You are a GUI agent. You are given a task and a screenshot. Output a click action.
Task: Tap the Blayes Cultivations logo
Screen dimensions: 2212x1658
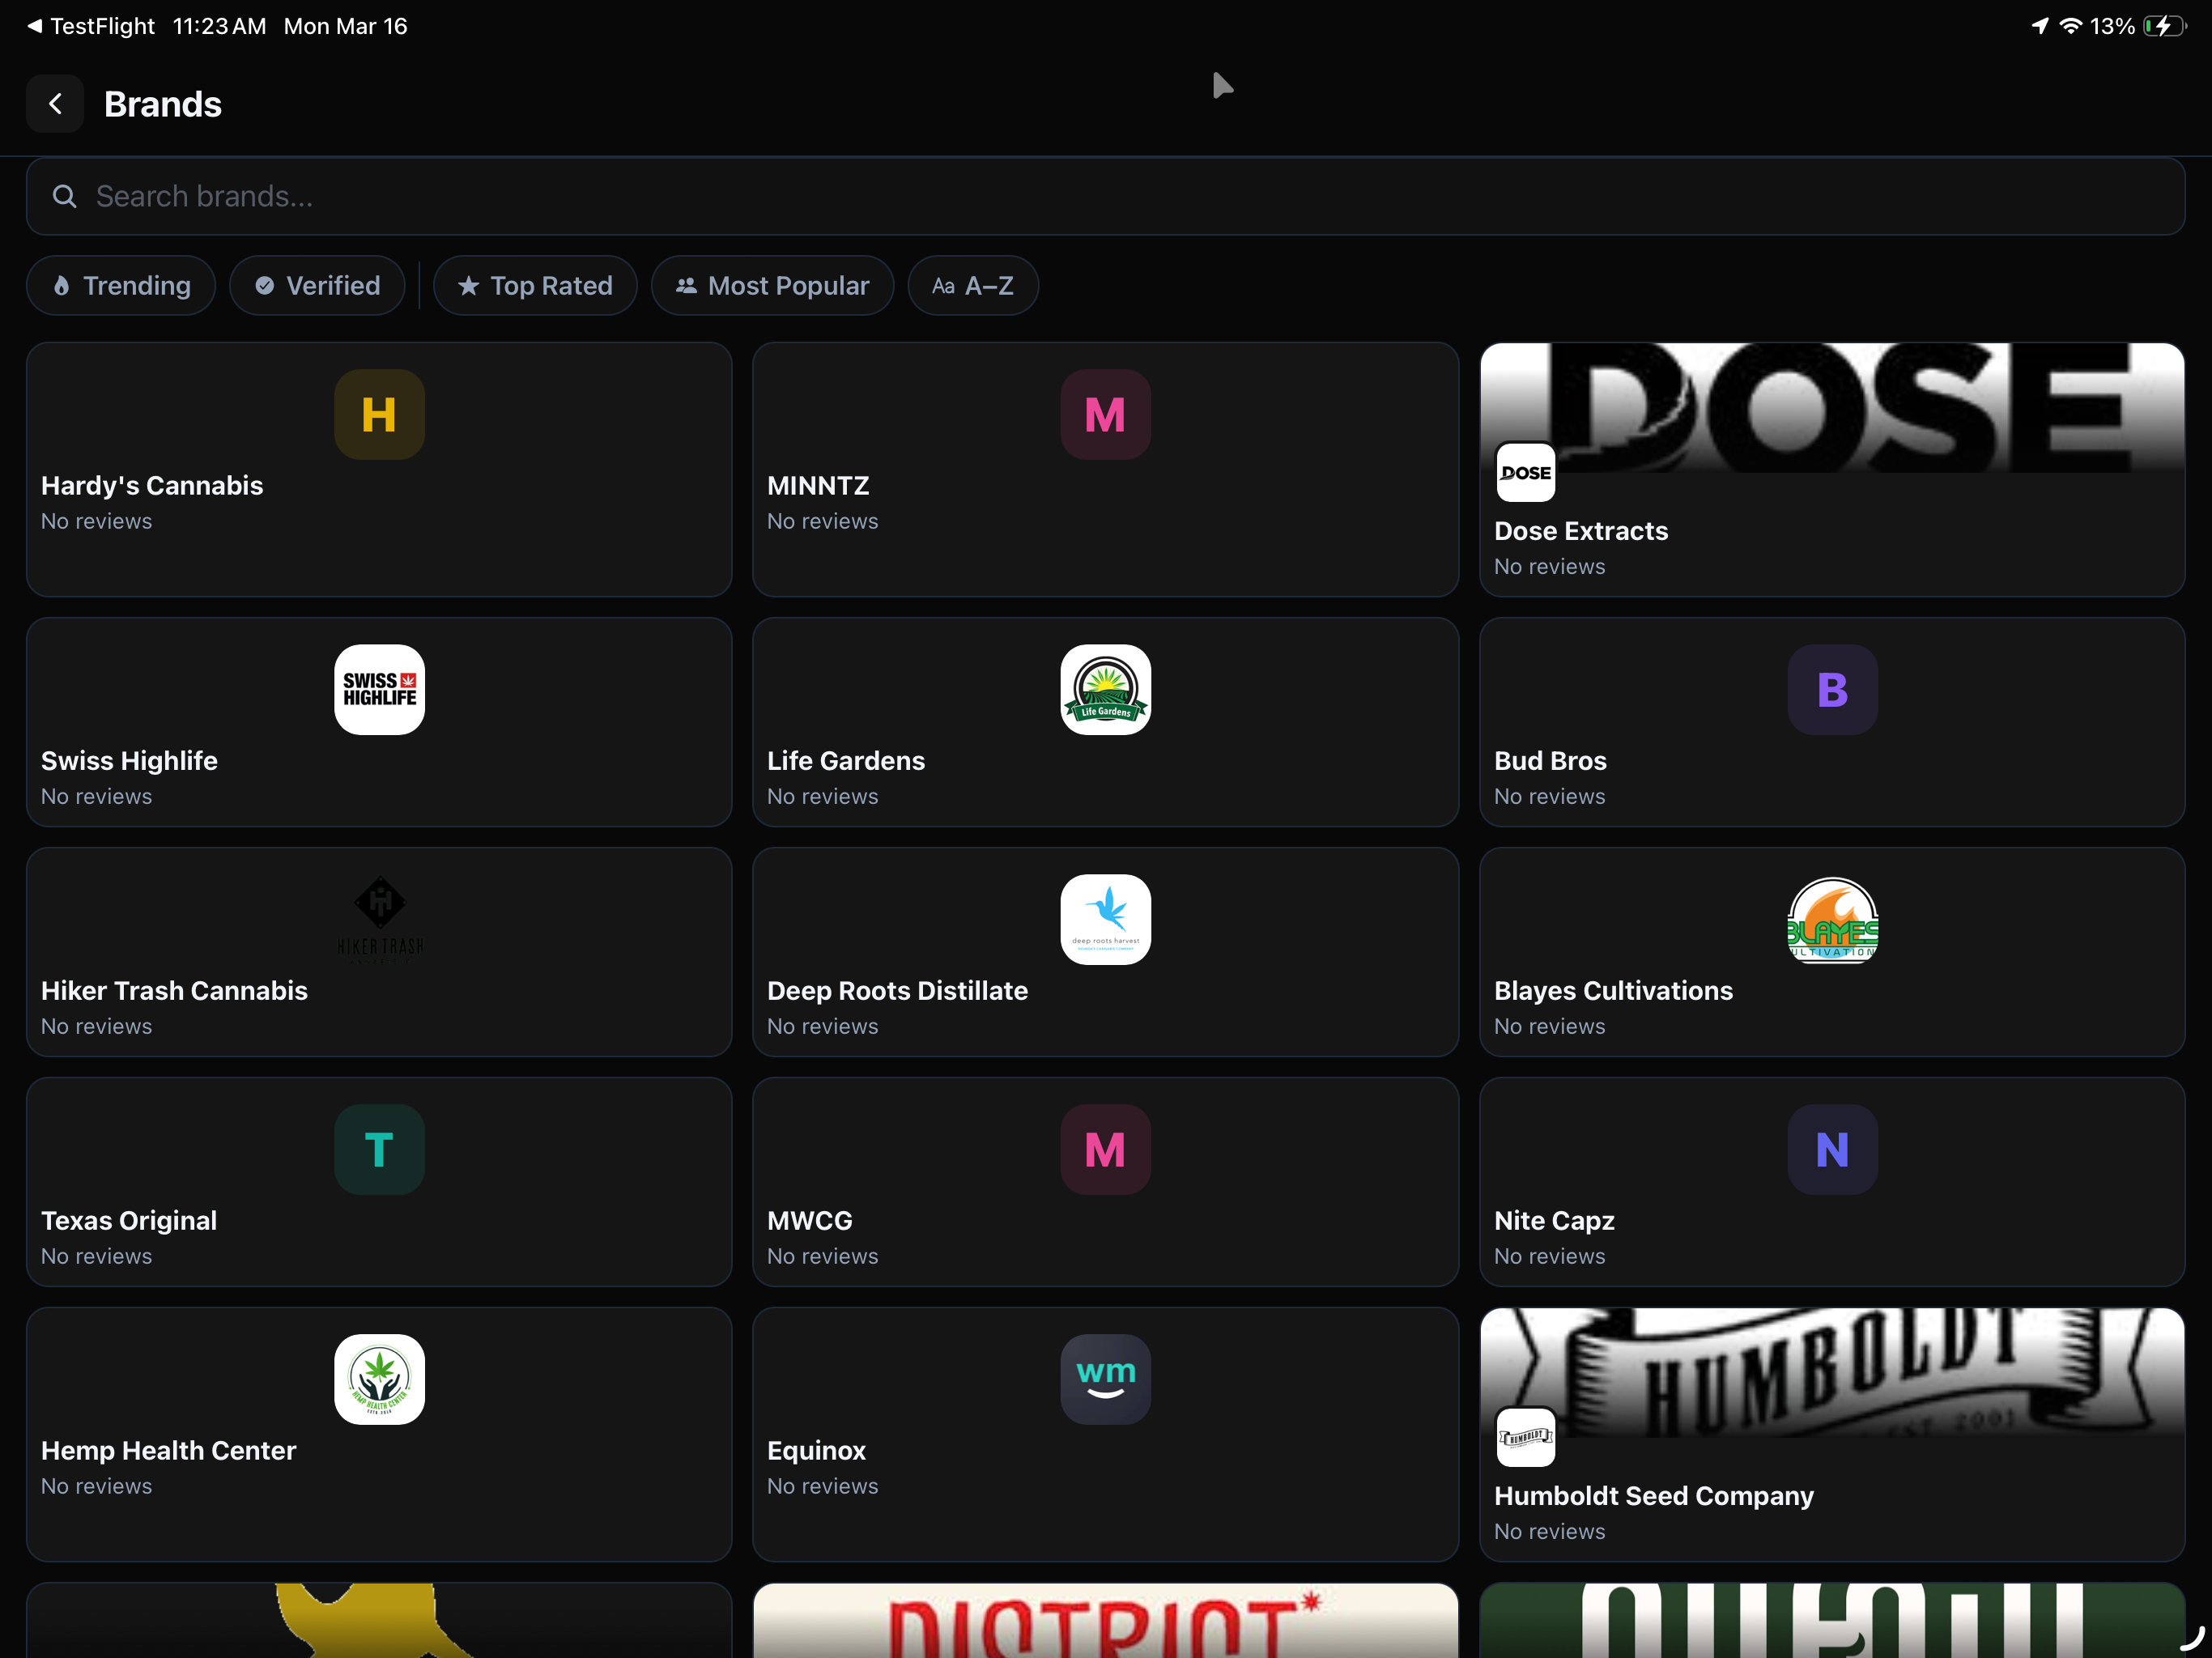1832,920
